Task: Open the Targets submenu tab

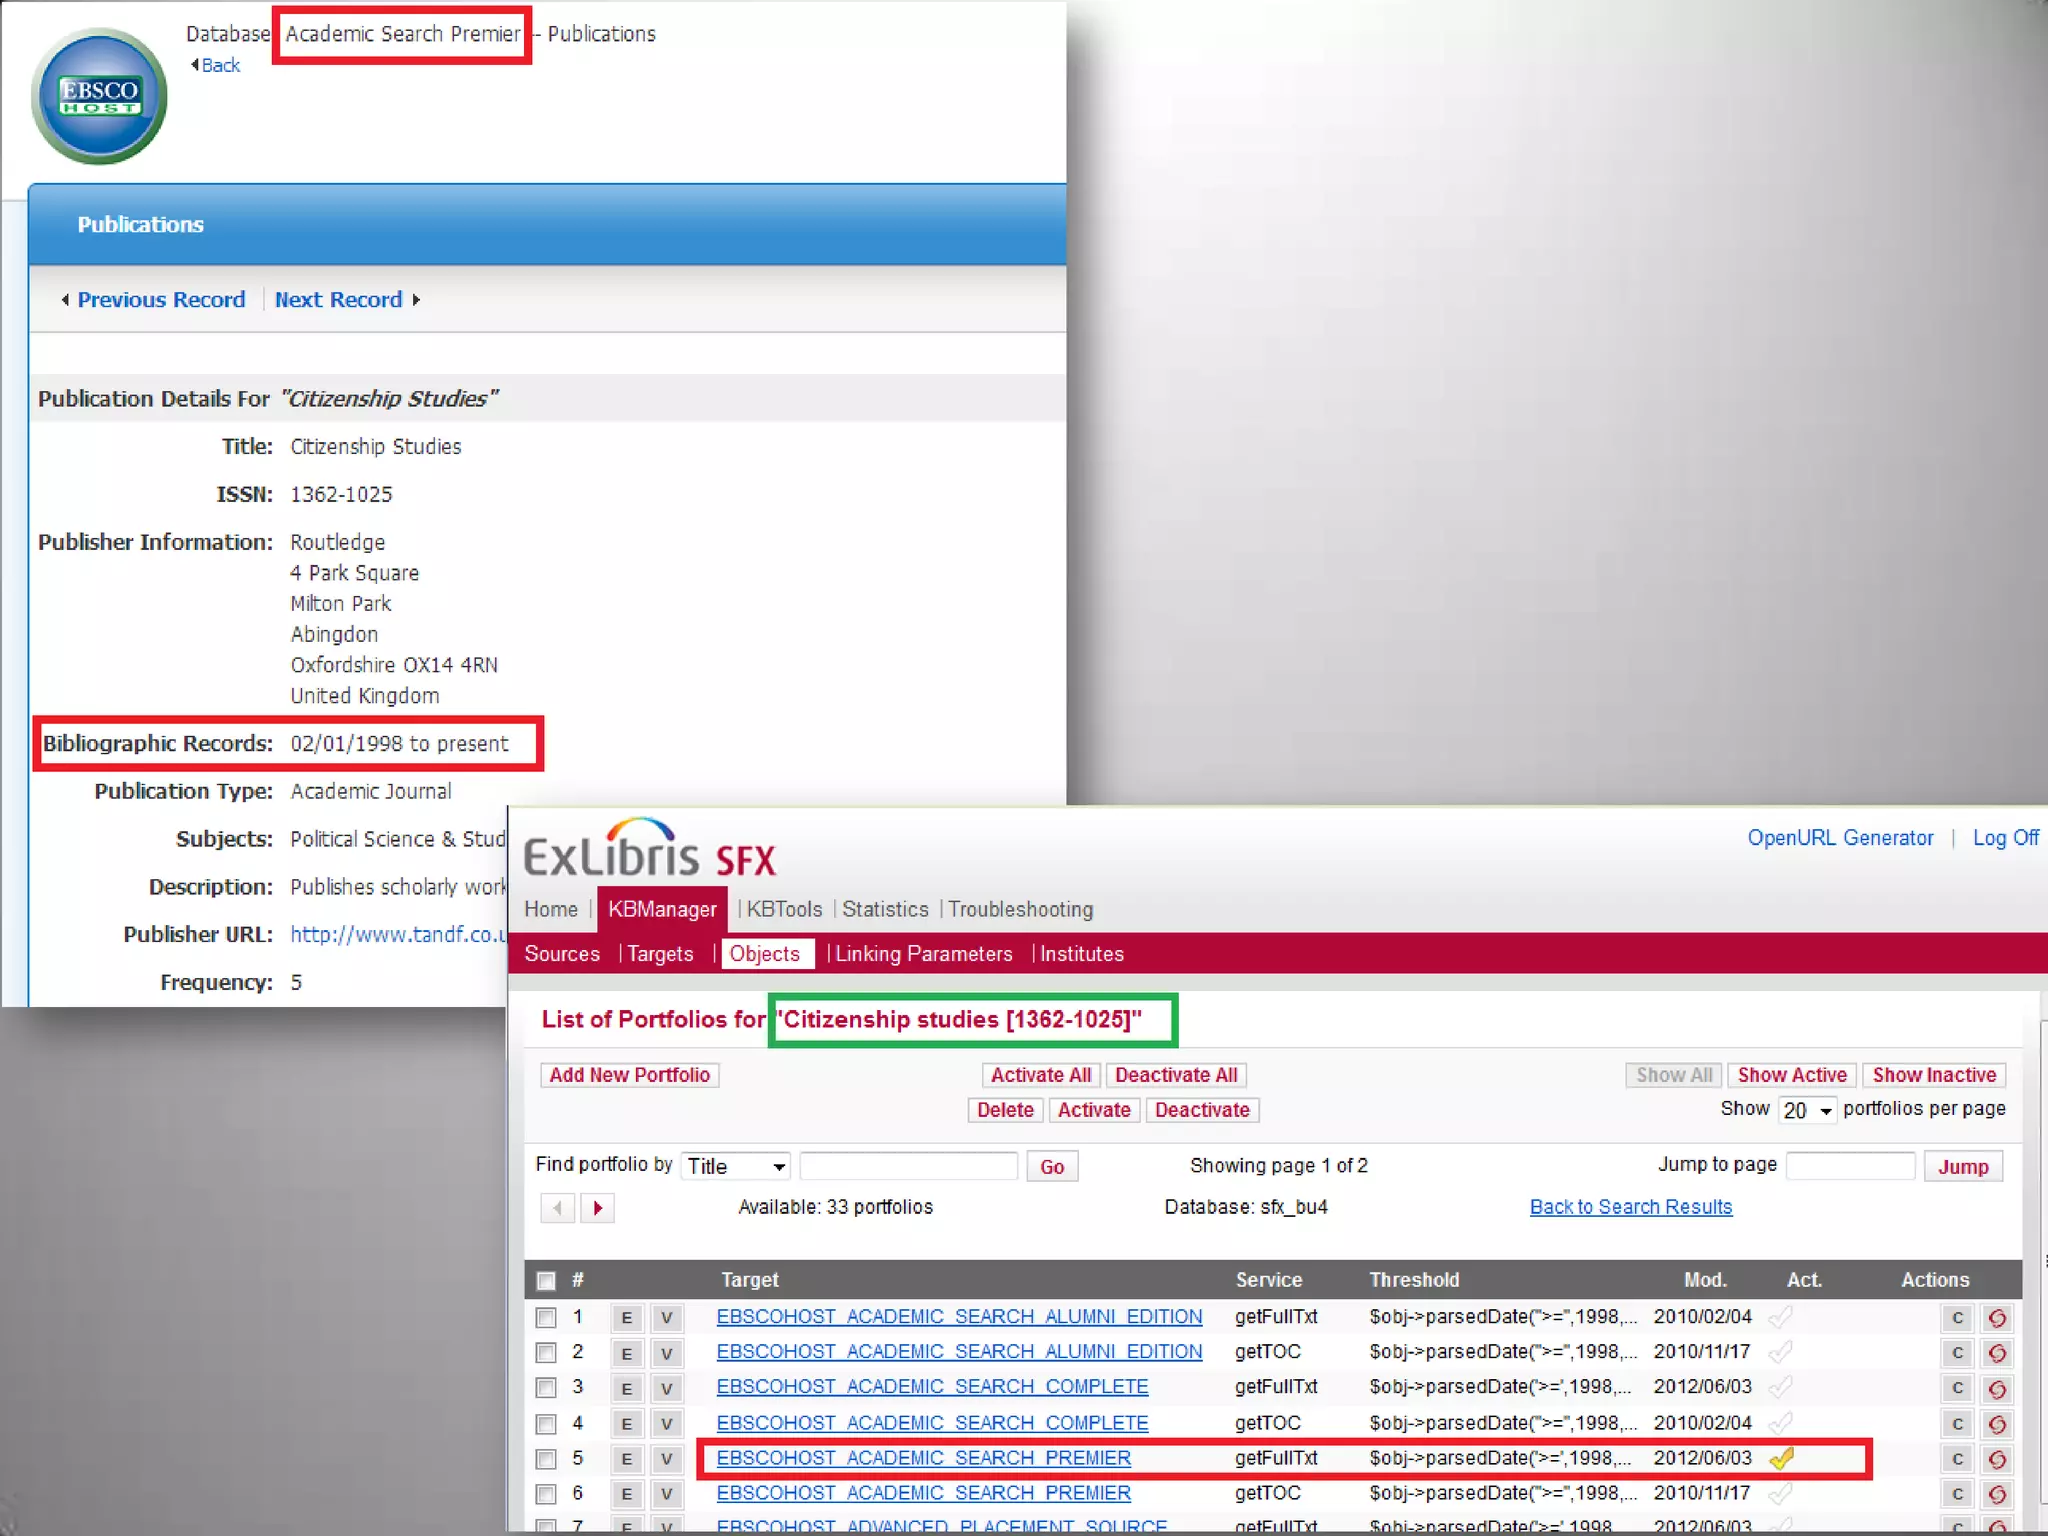Action: (x=660, y=954)
